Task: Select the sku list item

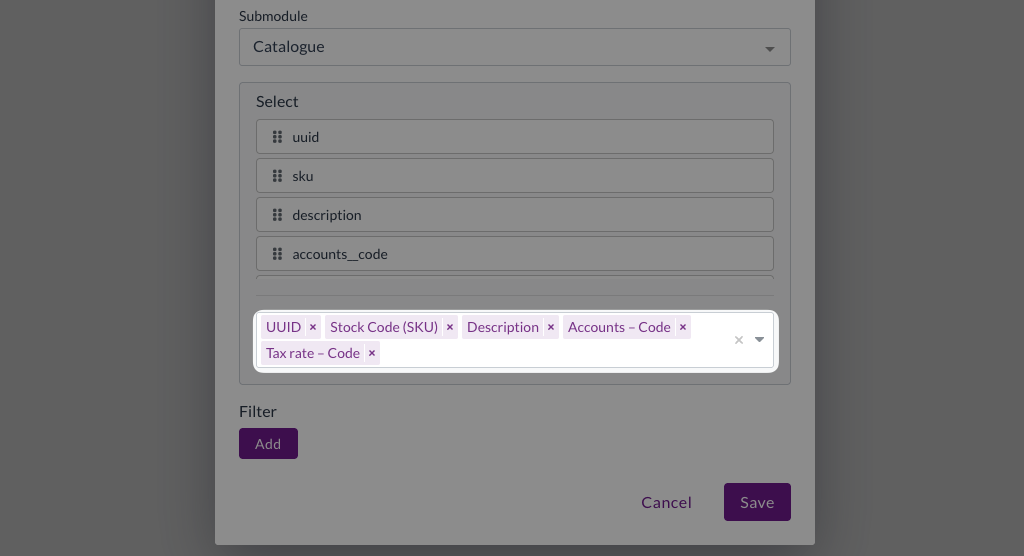Action: [x=520, y=176]
